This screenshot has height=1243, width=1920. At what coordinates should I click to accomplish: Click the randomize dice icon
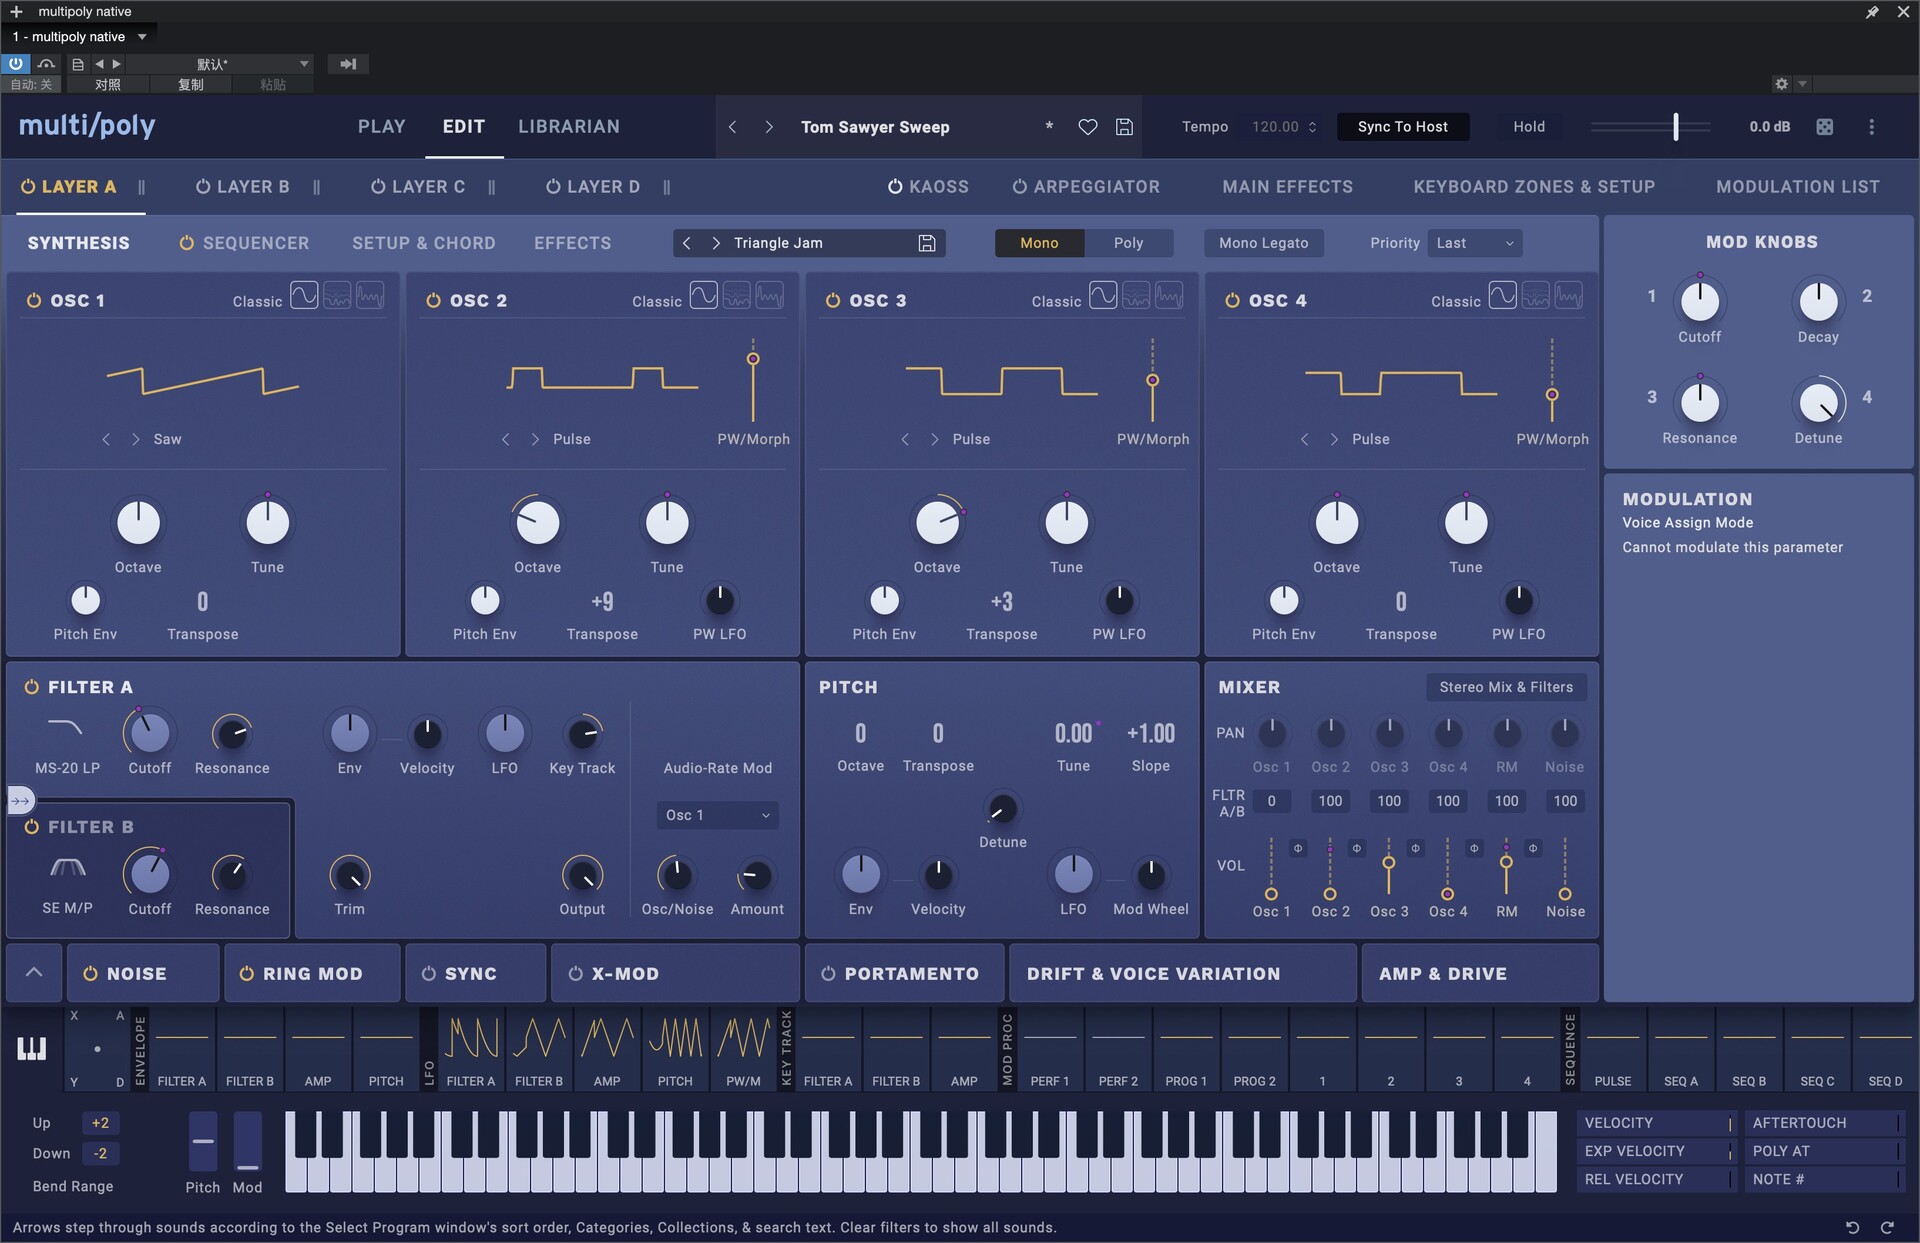[1825, 127]
